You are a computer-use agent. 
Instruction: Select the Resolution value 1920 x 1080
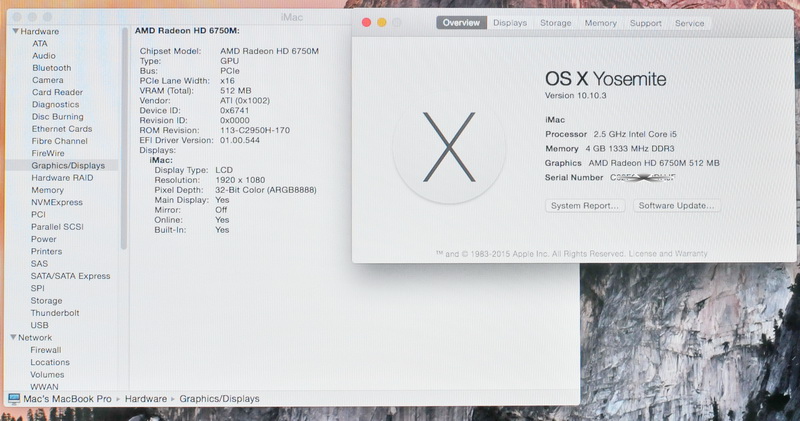coord(240,180)
